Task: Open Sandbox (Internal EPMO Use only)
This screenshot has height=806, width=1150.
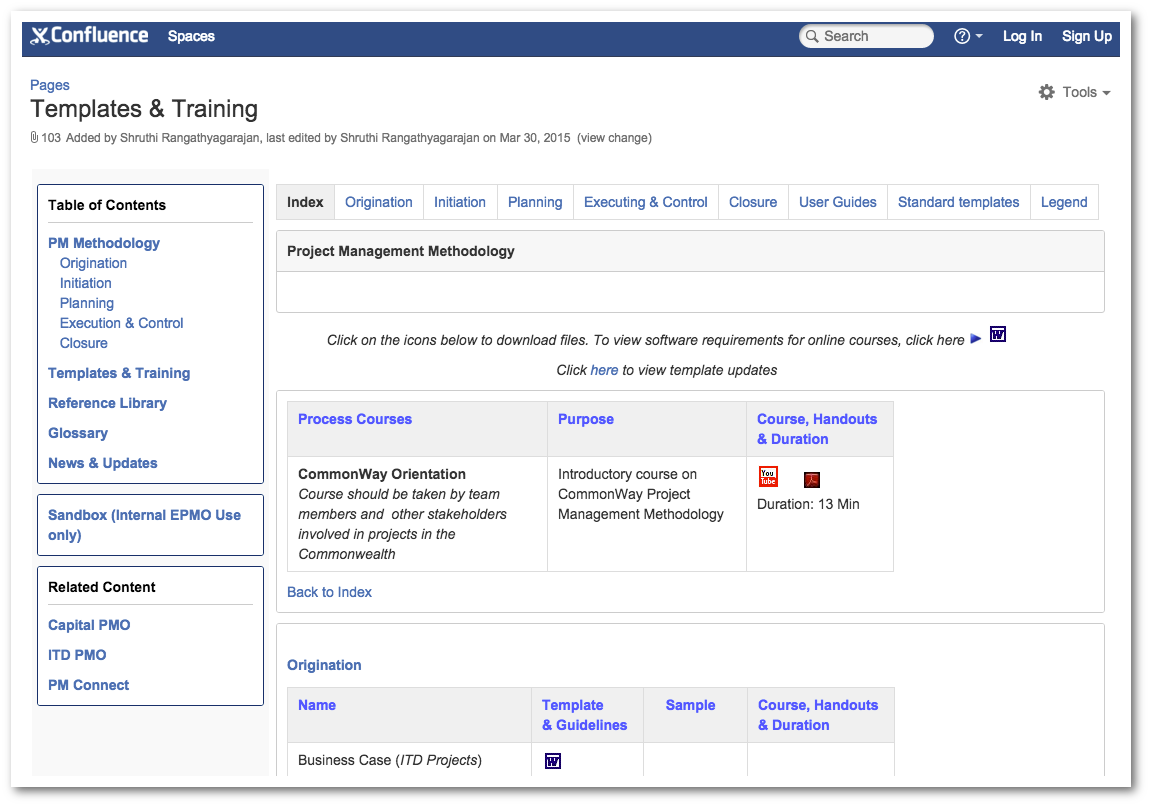Action: point(144,525)
